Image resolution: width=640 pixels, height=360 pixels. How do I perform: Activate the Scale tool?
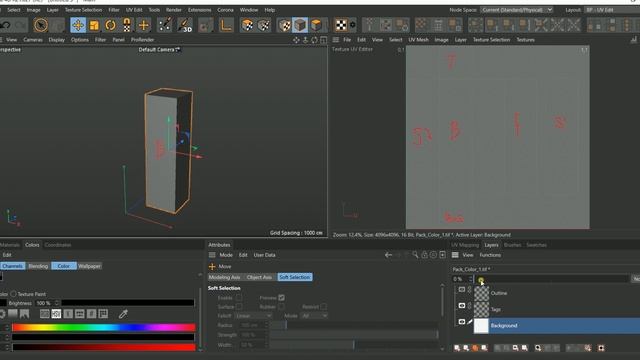click(94, 25)
